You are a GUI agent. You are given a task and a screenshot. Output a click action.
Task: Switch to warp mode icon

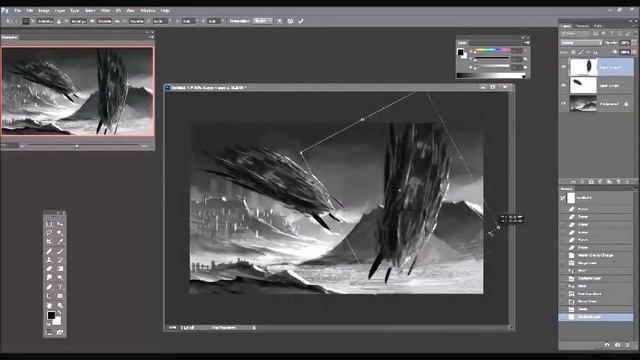click(280, 21)
